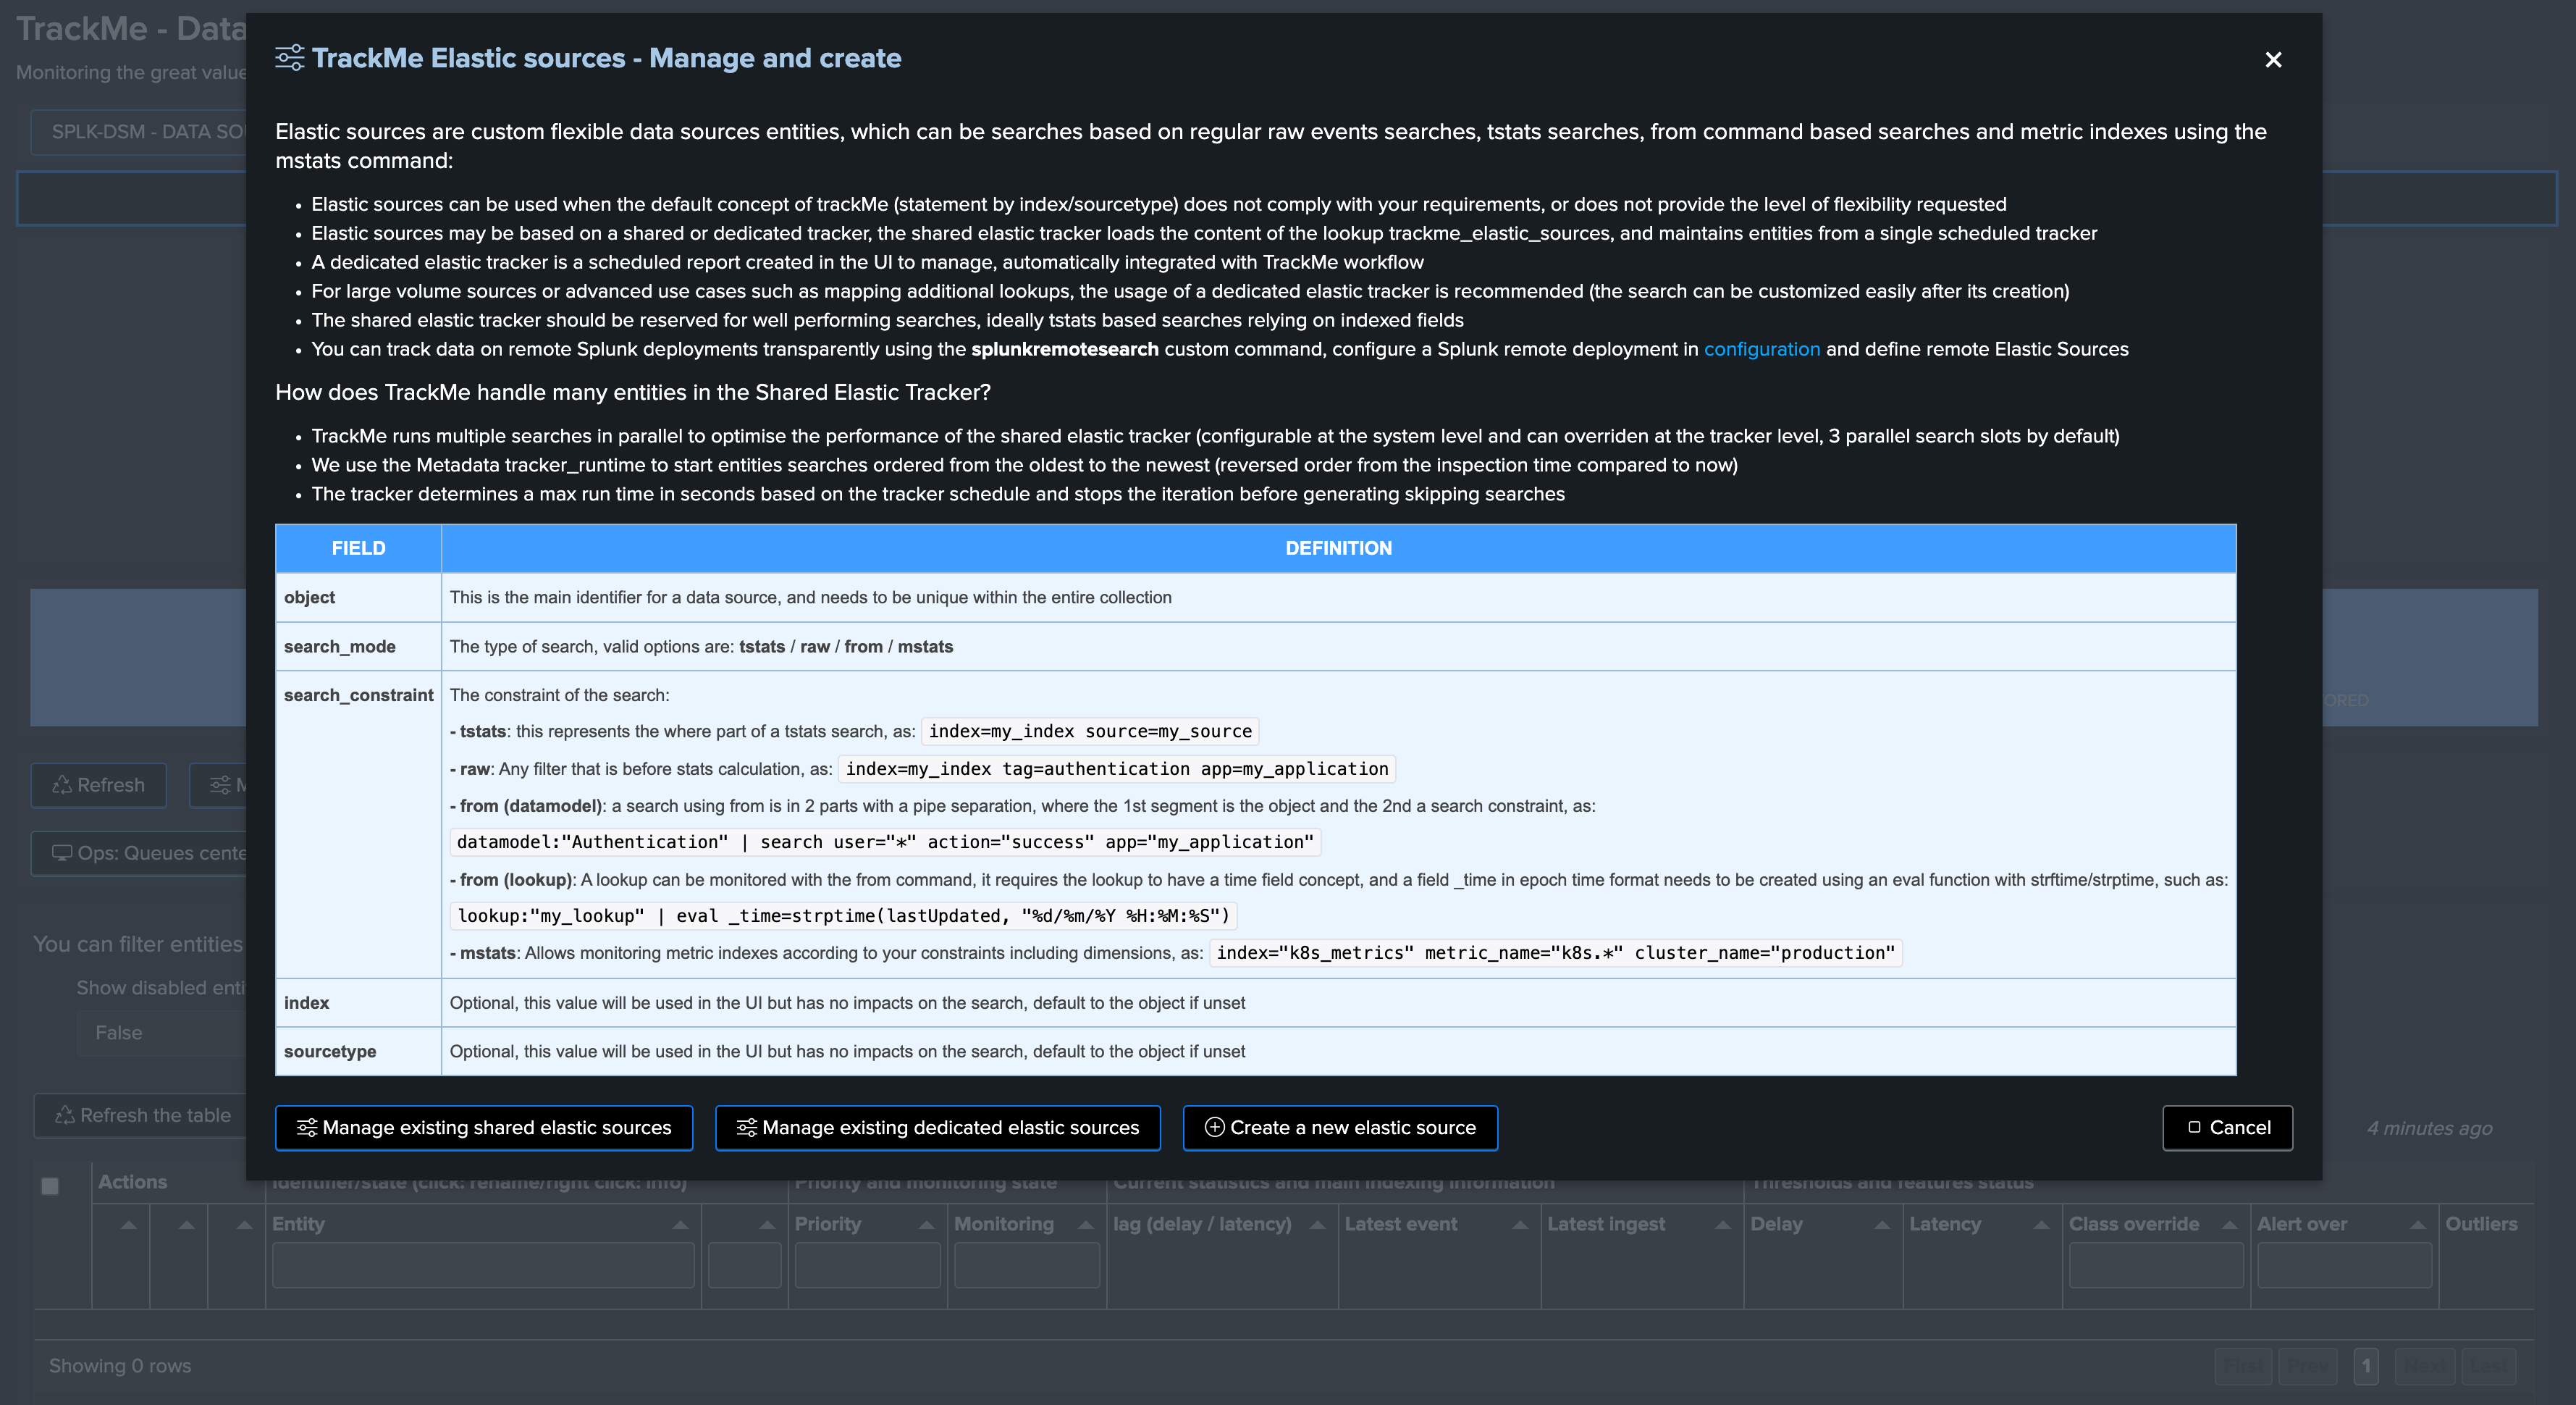Click the Priority filter input field
The height and width of the screenshot is (1405, 2576).
pyautogui.click(x=867, y=1265)
